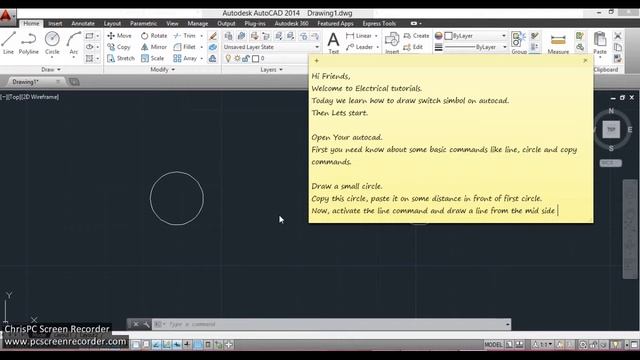
Task: Expand the Modify panel
Action: 162,70
